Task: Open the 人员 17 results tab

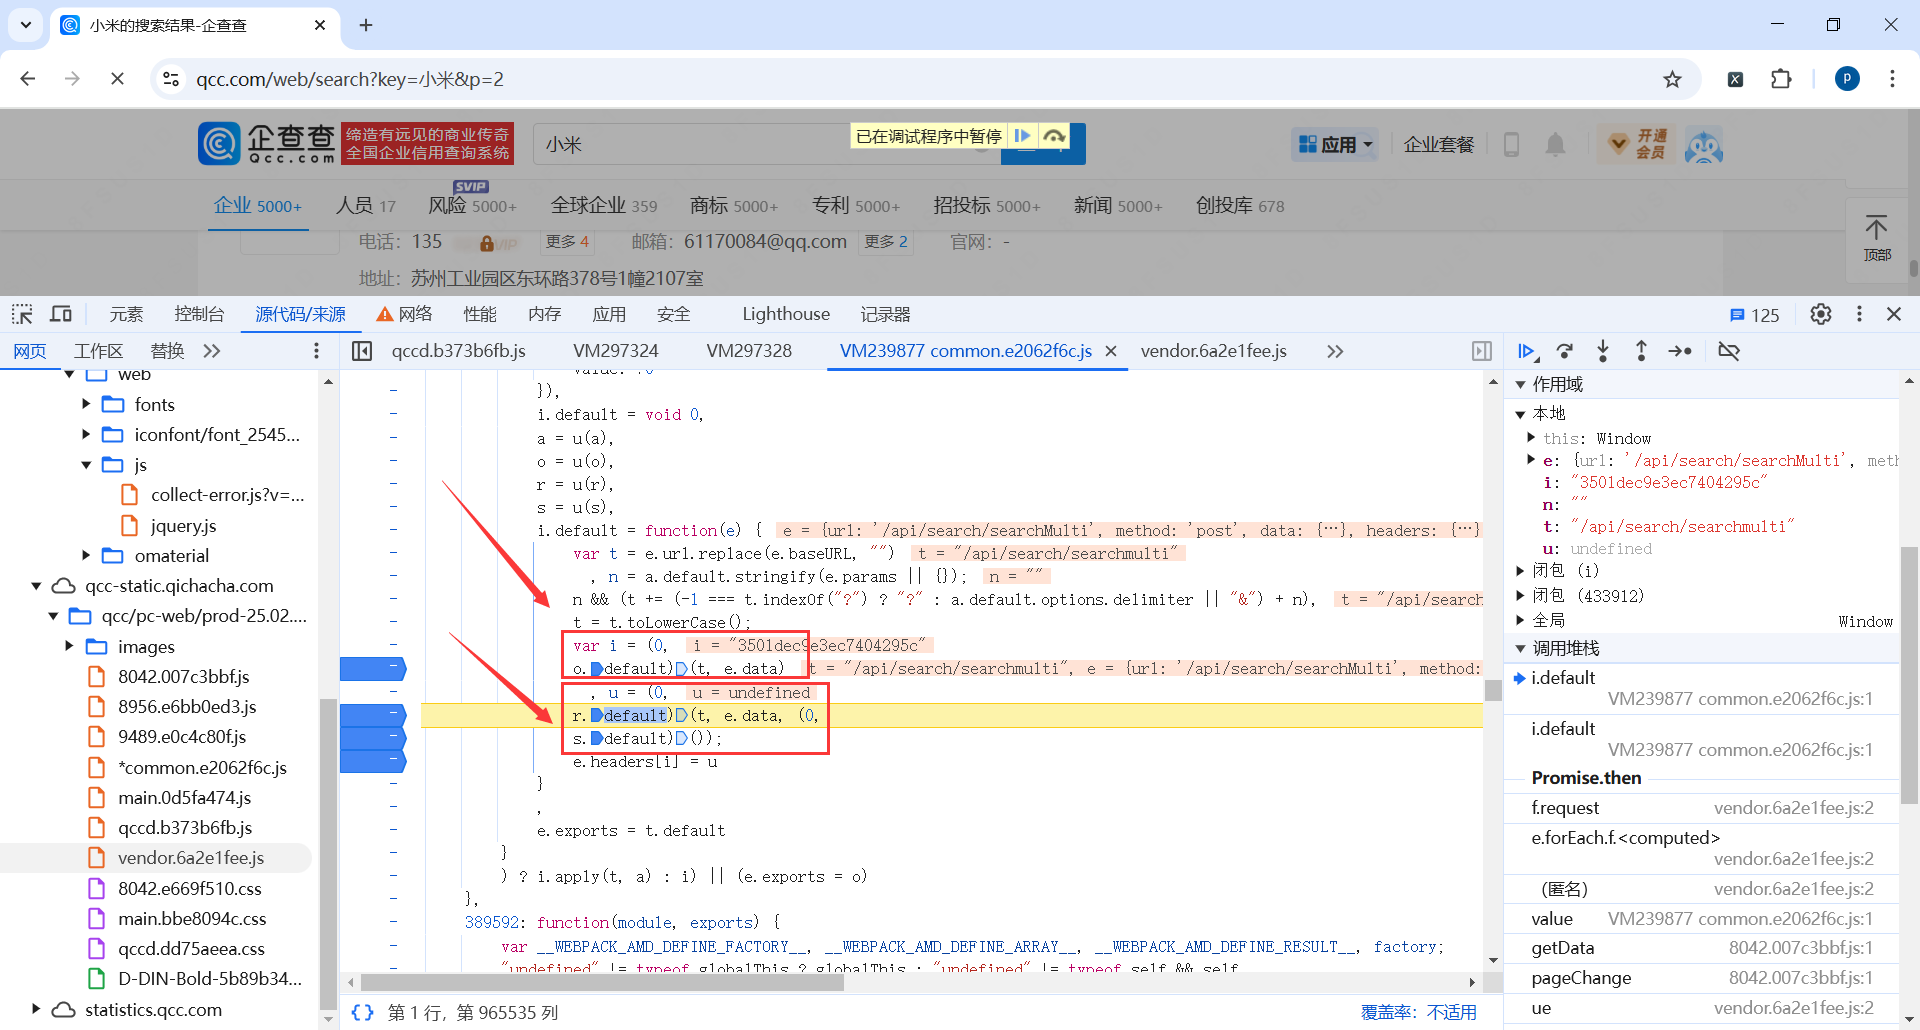Action: 366,206
